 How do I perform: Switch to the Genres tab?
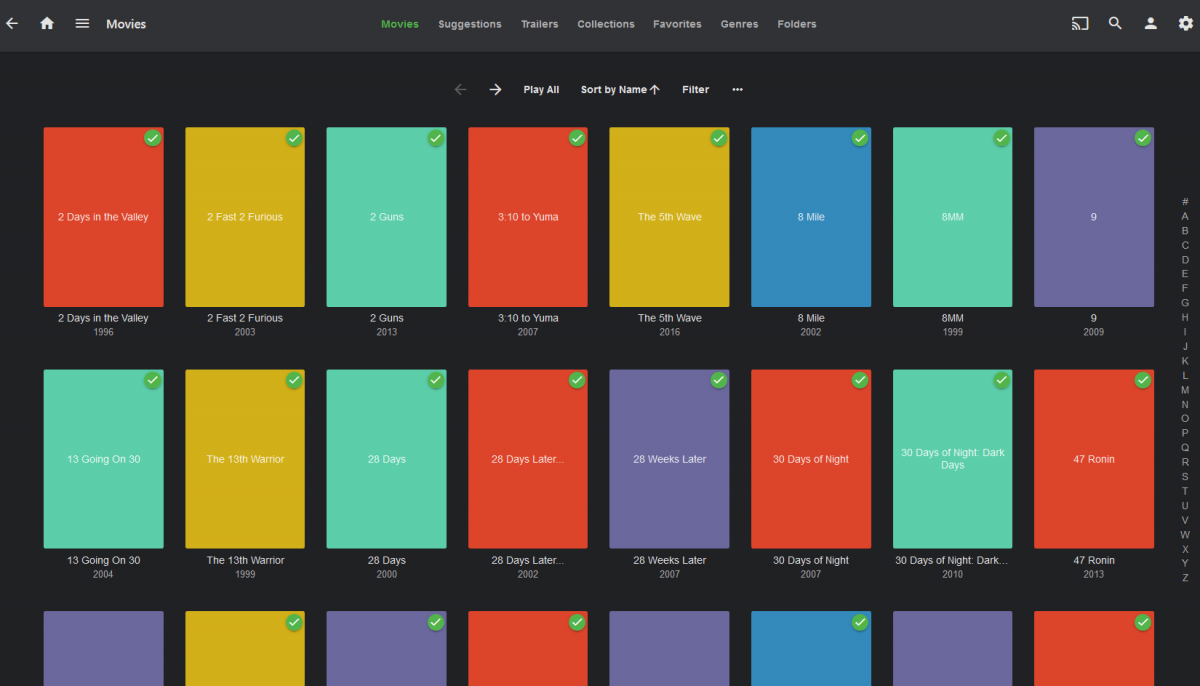click(739, 24)
